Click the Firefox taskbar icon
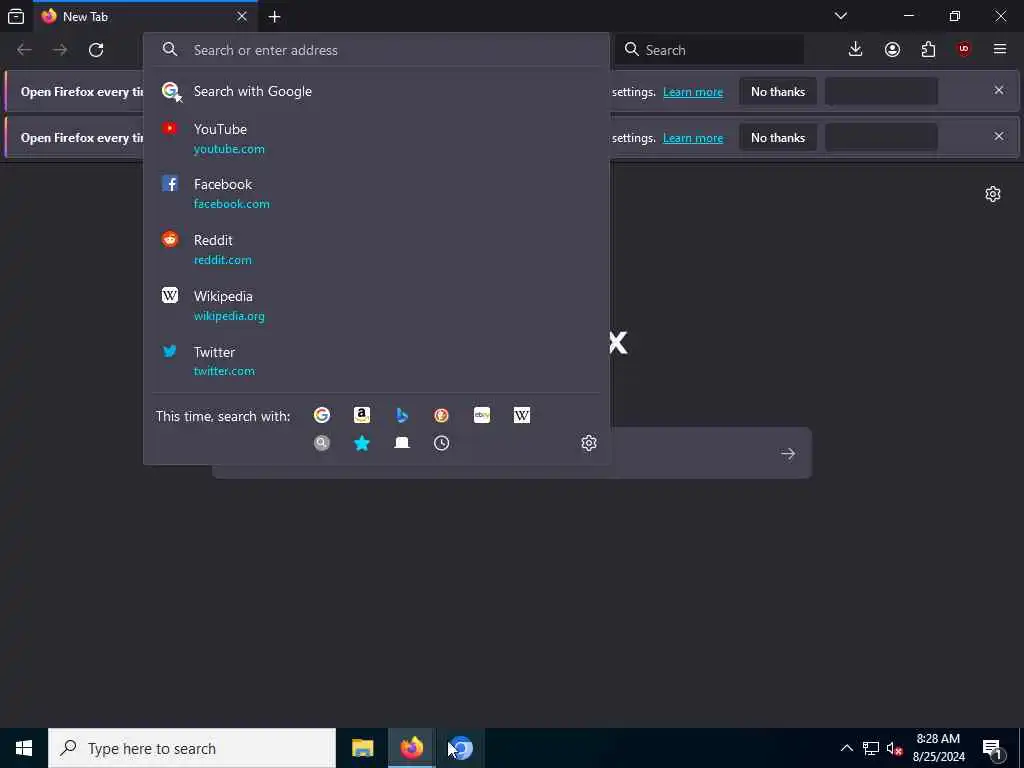Screen dimensions: 1024x768 (411, 748)
